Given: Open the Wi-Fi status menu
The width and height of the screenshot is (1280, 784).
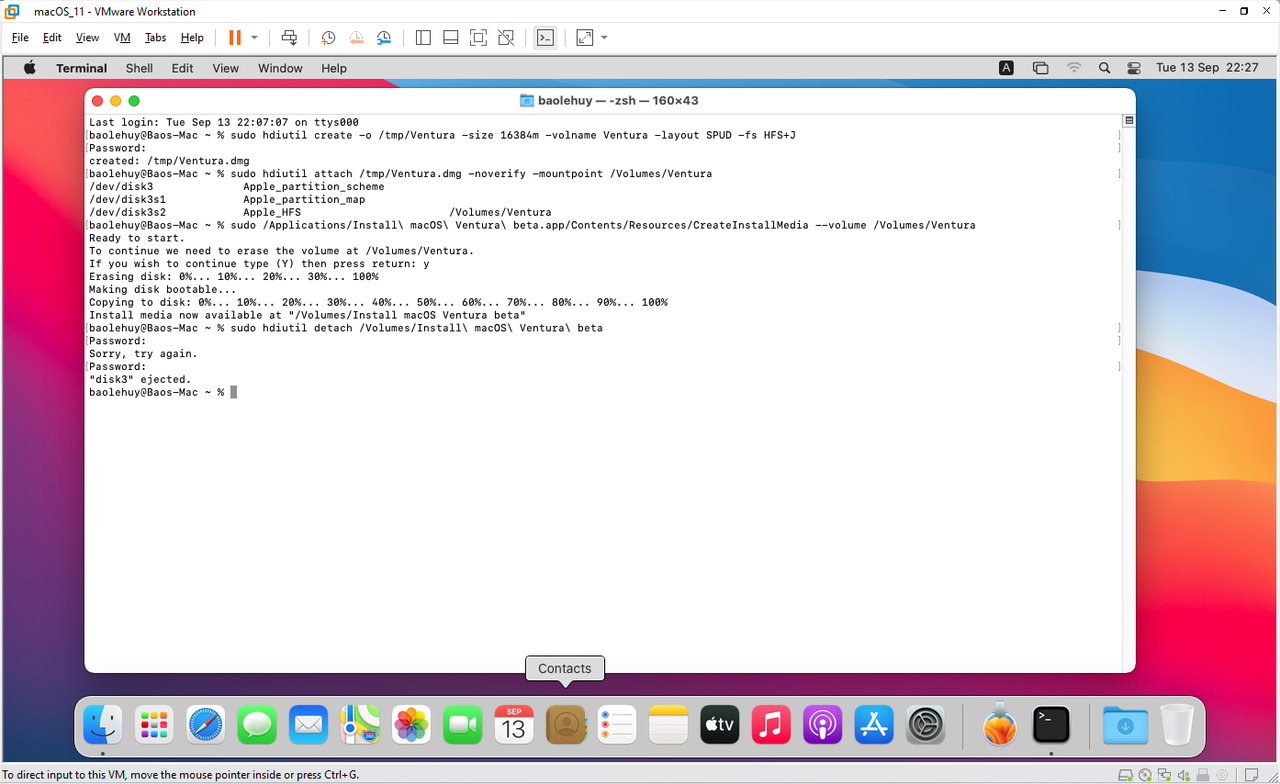Looking at the screenshot, I should click(x=1074, y=68).
